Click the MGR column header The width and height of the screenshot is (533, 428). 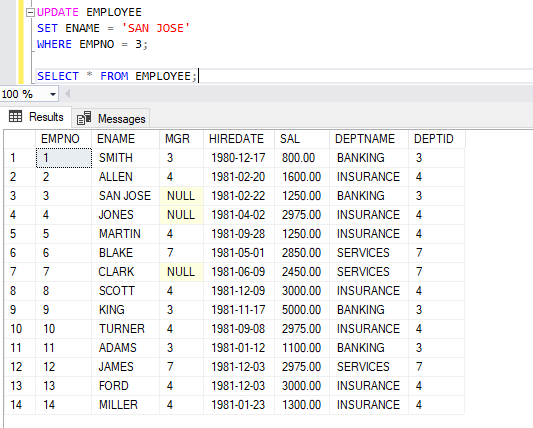tap(182, 139)
